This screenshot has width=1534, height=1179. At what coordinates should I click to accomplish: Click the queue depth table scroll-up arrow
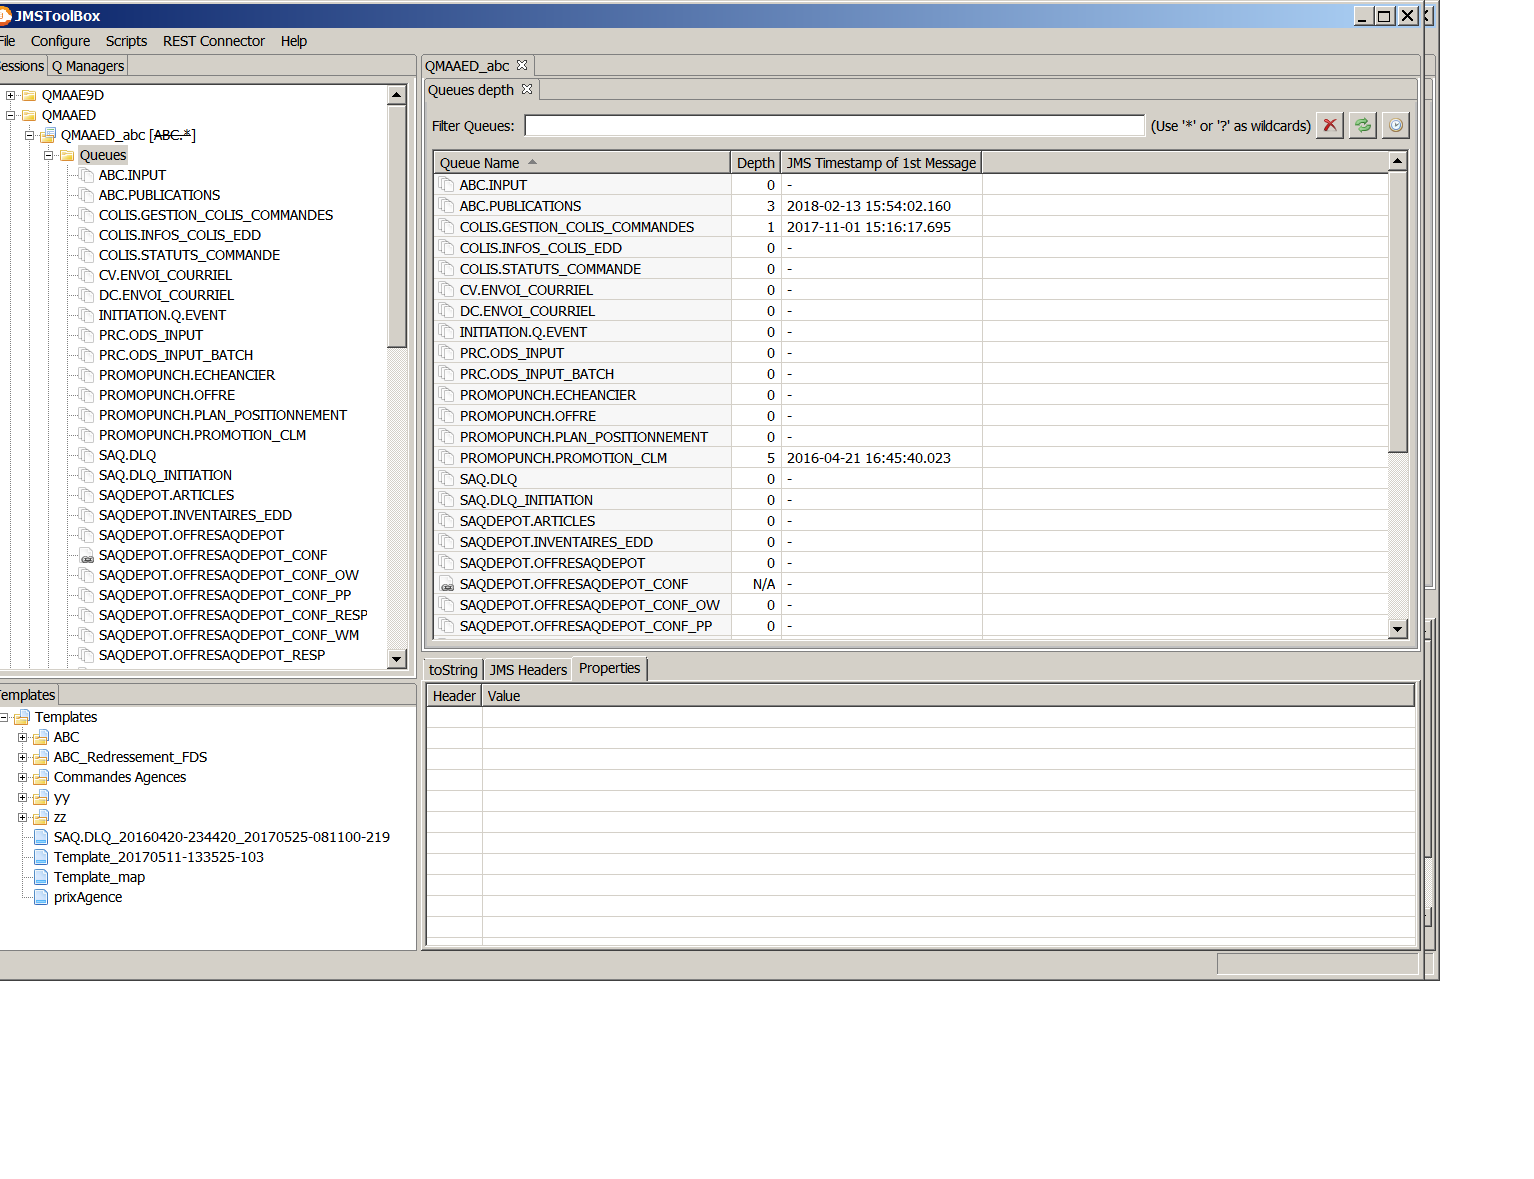click(1398, 161)
